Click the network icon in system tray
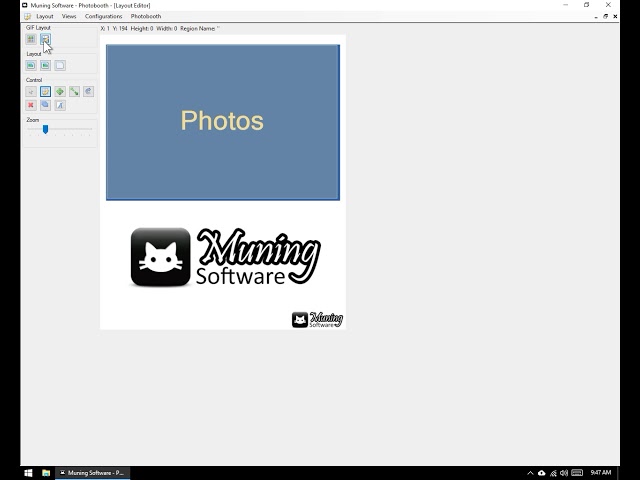This screenshot has height=480, width=640. (553, 473)
